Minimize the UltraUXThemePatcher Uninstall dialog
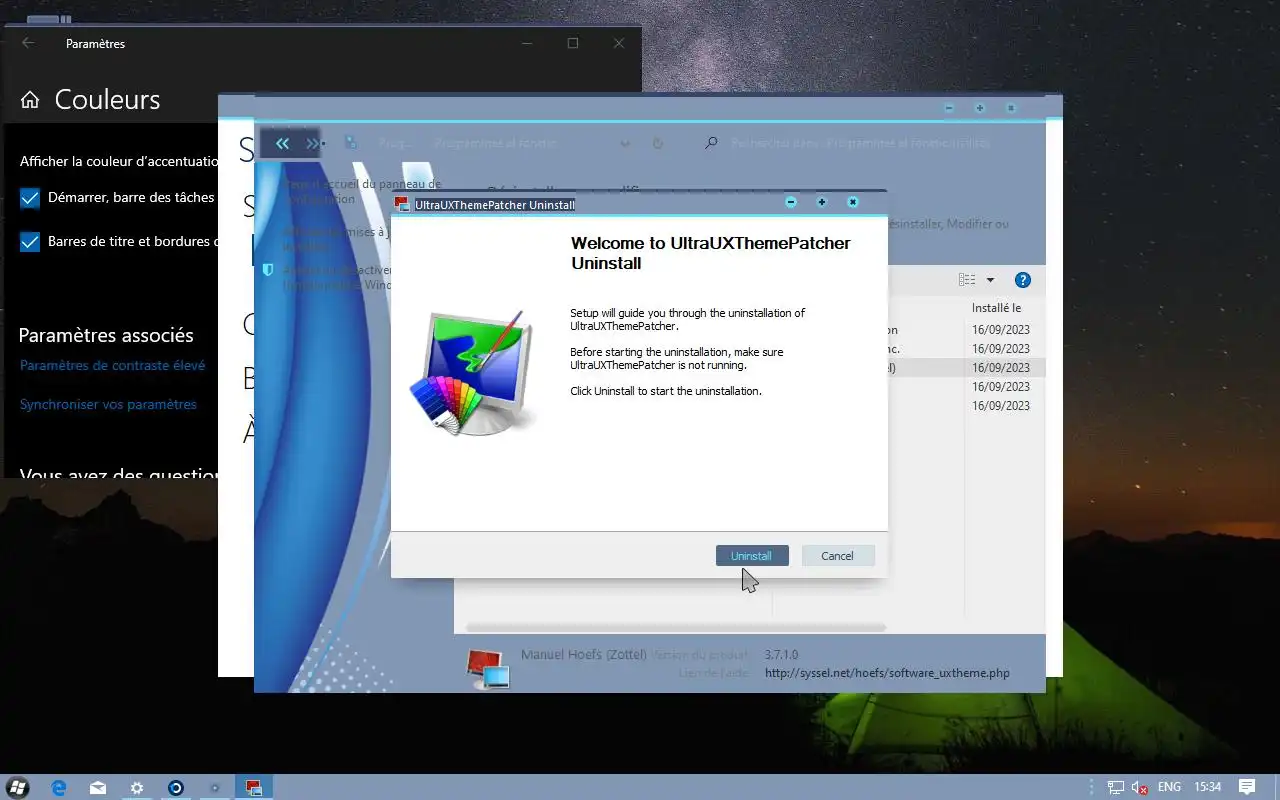The height and width of the screenshot is (800, 1280). click(x=791, y=202)
